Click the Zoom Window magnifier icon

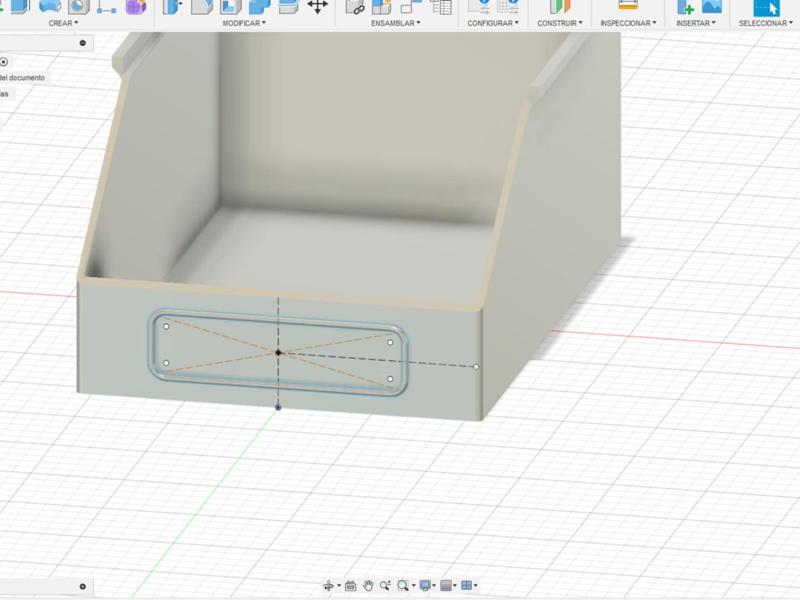(403, 585)
